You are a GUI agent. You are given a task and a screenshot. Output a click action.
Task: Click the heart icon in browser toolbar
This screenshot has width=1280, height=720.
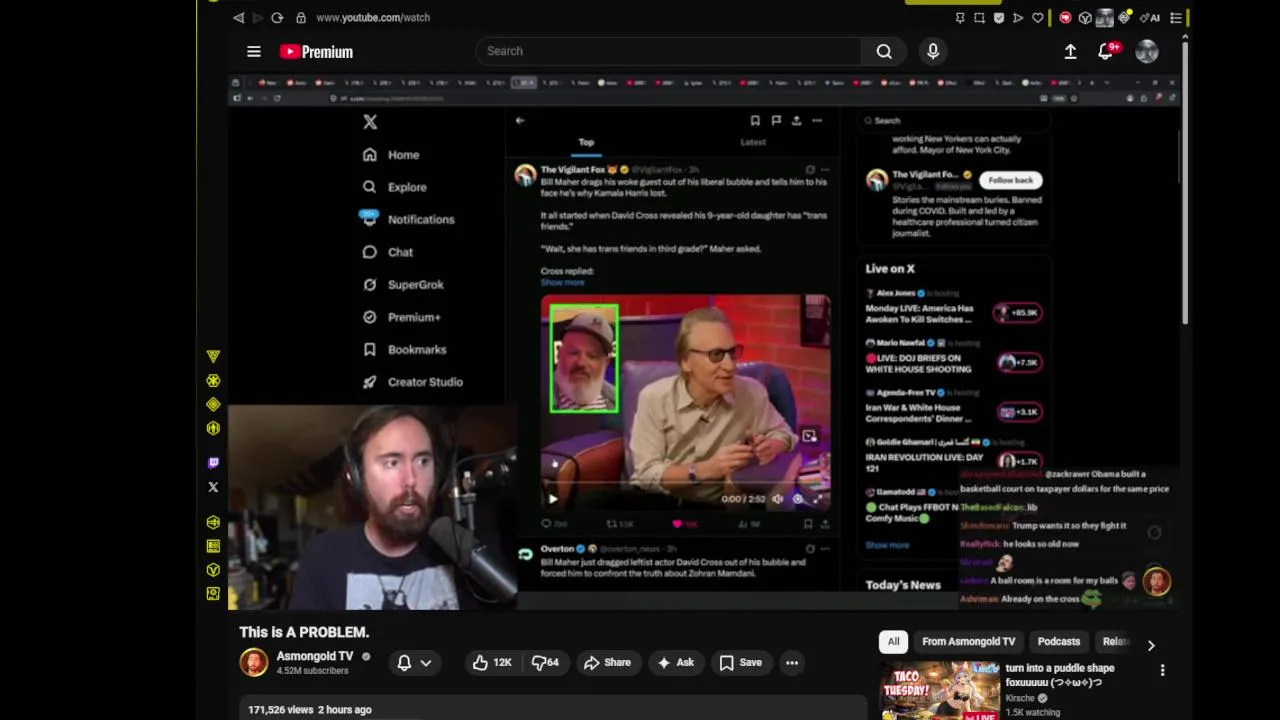point(1037,18)
